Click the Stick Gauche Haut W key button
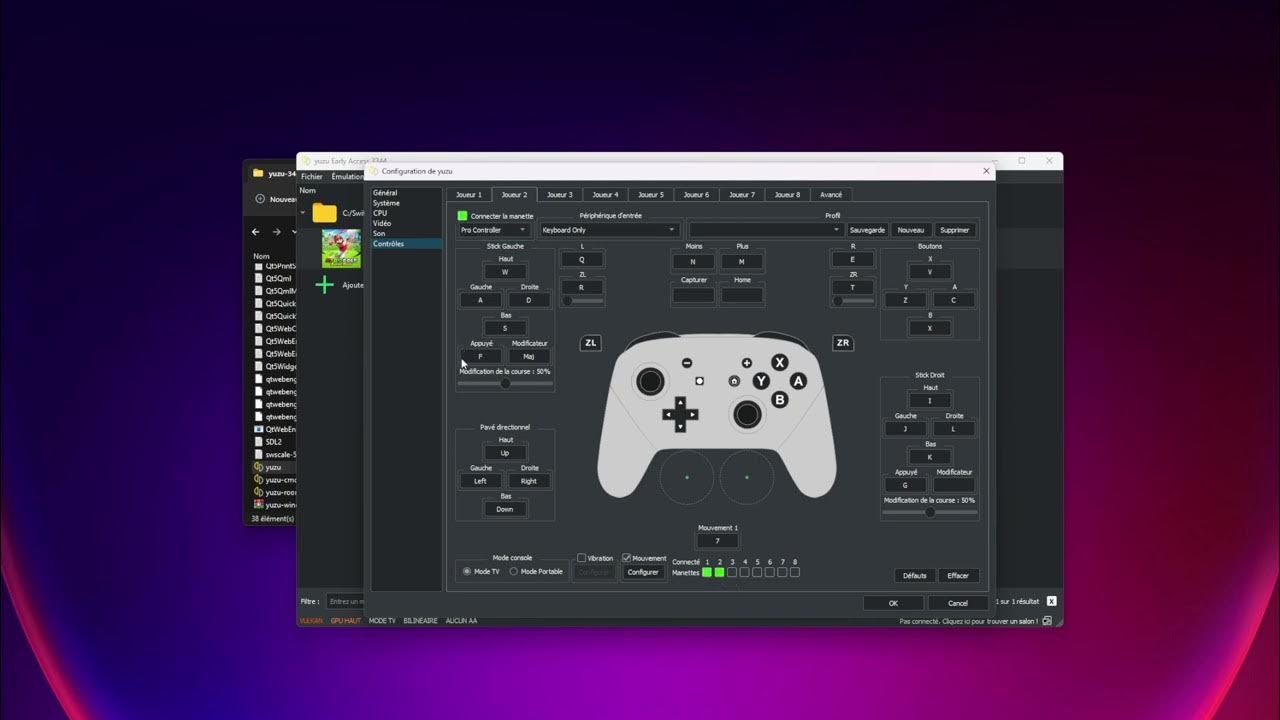This screenshot has height=720, width=1280. (505, 272)
